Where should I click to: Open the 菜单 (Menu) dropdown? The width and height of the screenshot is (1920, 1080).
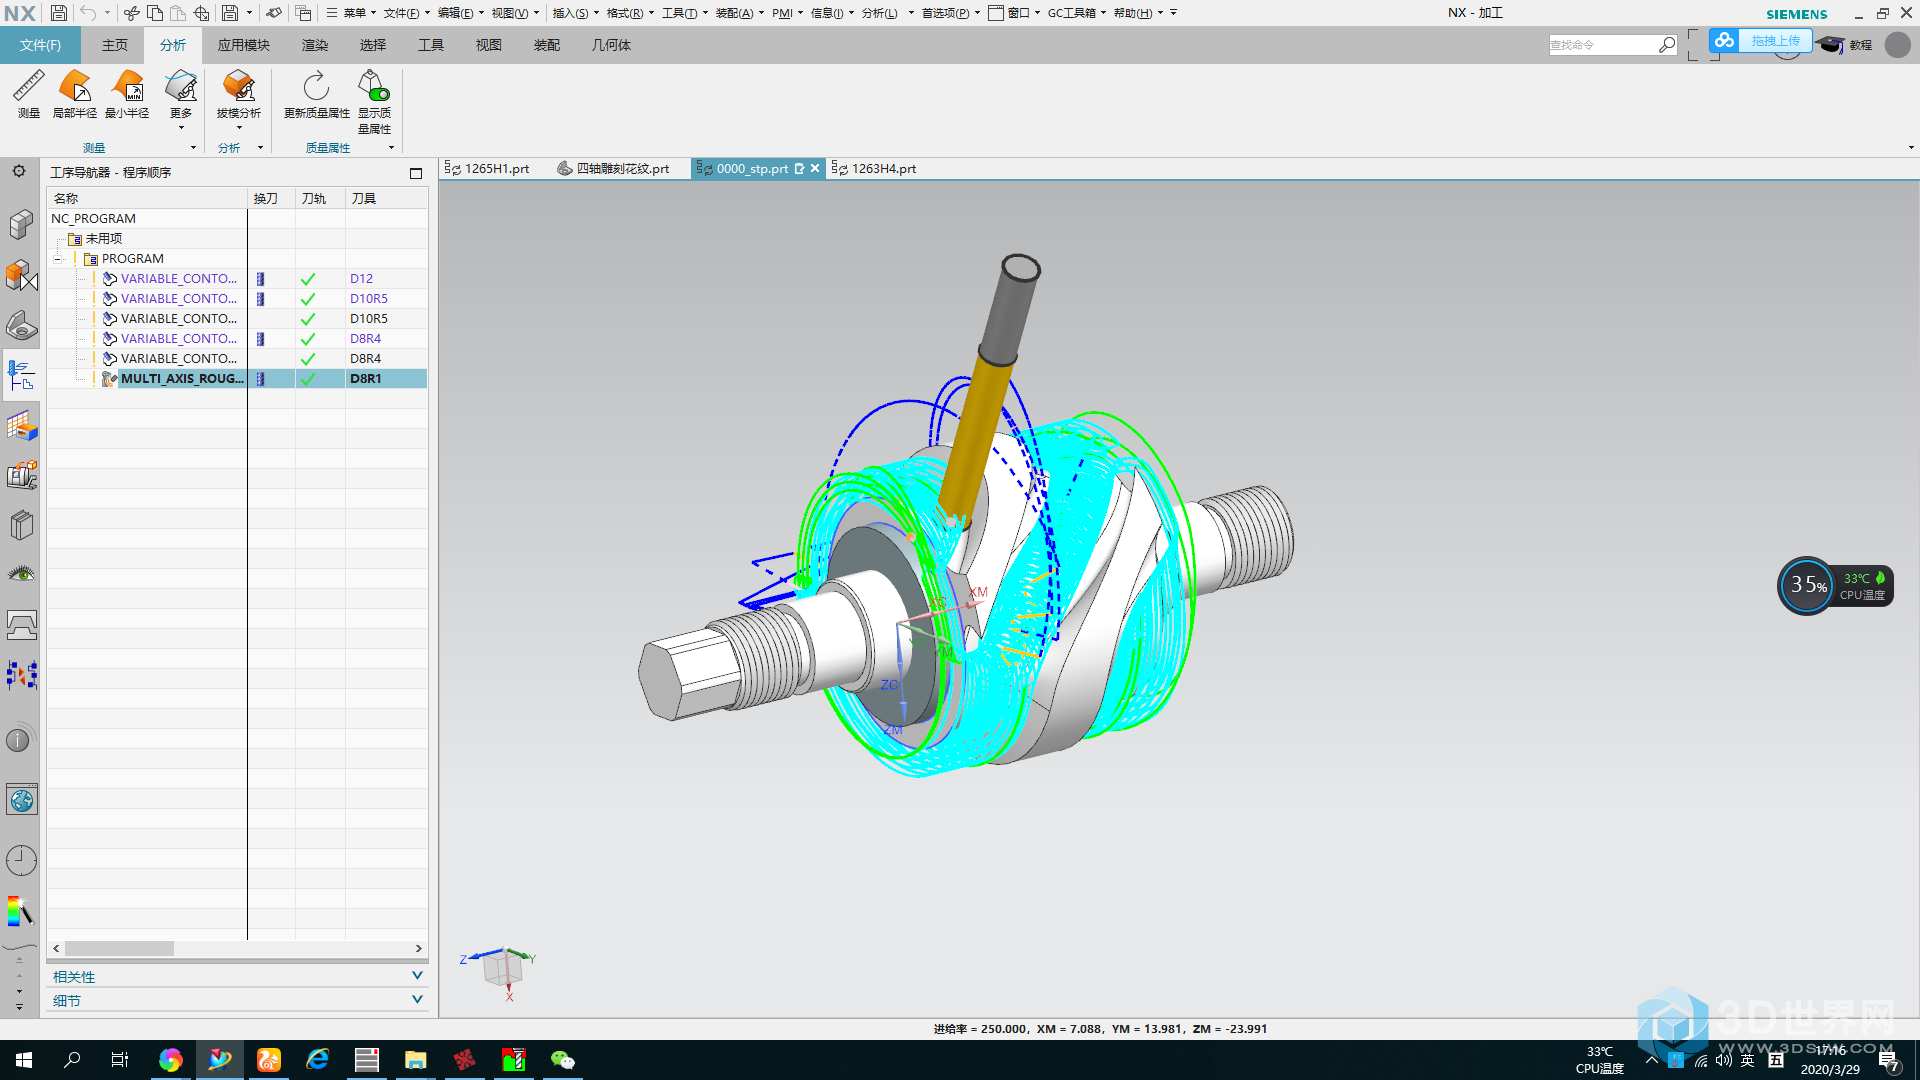(x=350, y=13)
